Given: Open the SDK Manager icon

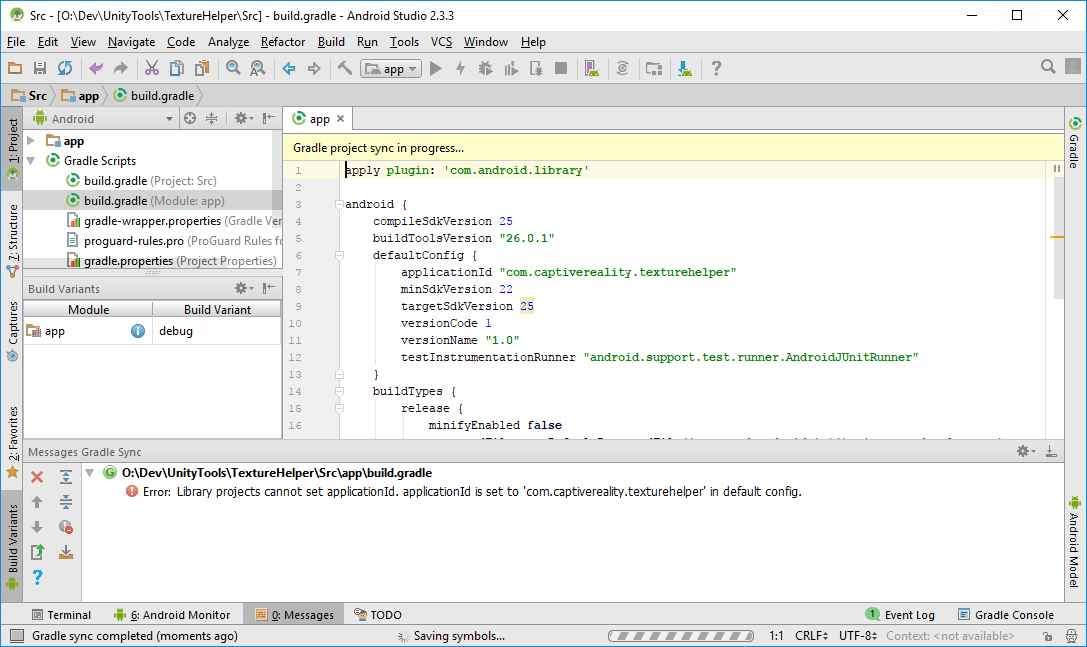Looking at the screenshot, I should [685, 68].
